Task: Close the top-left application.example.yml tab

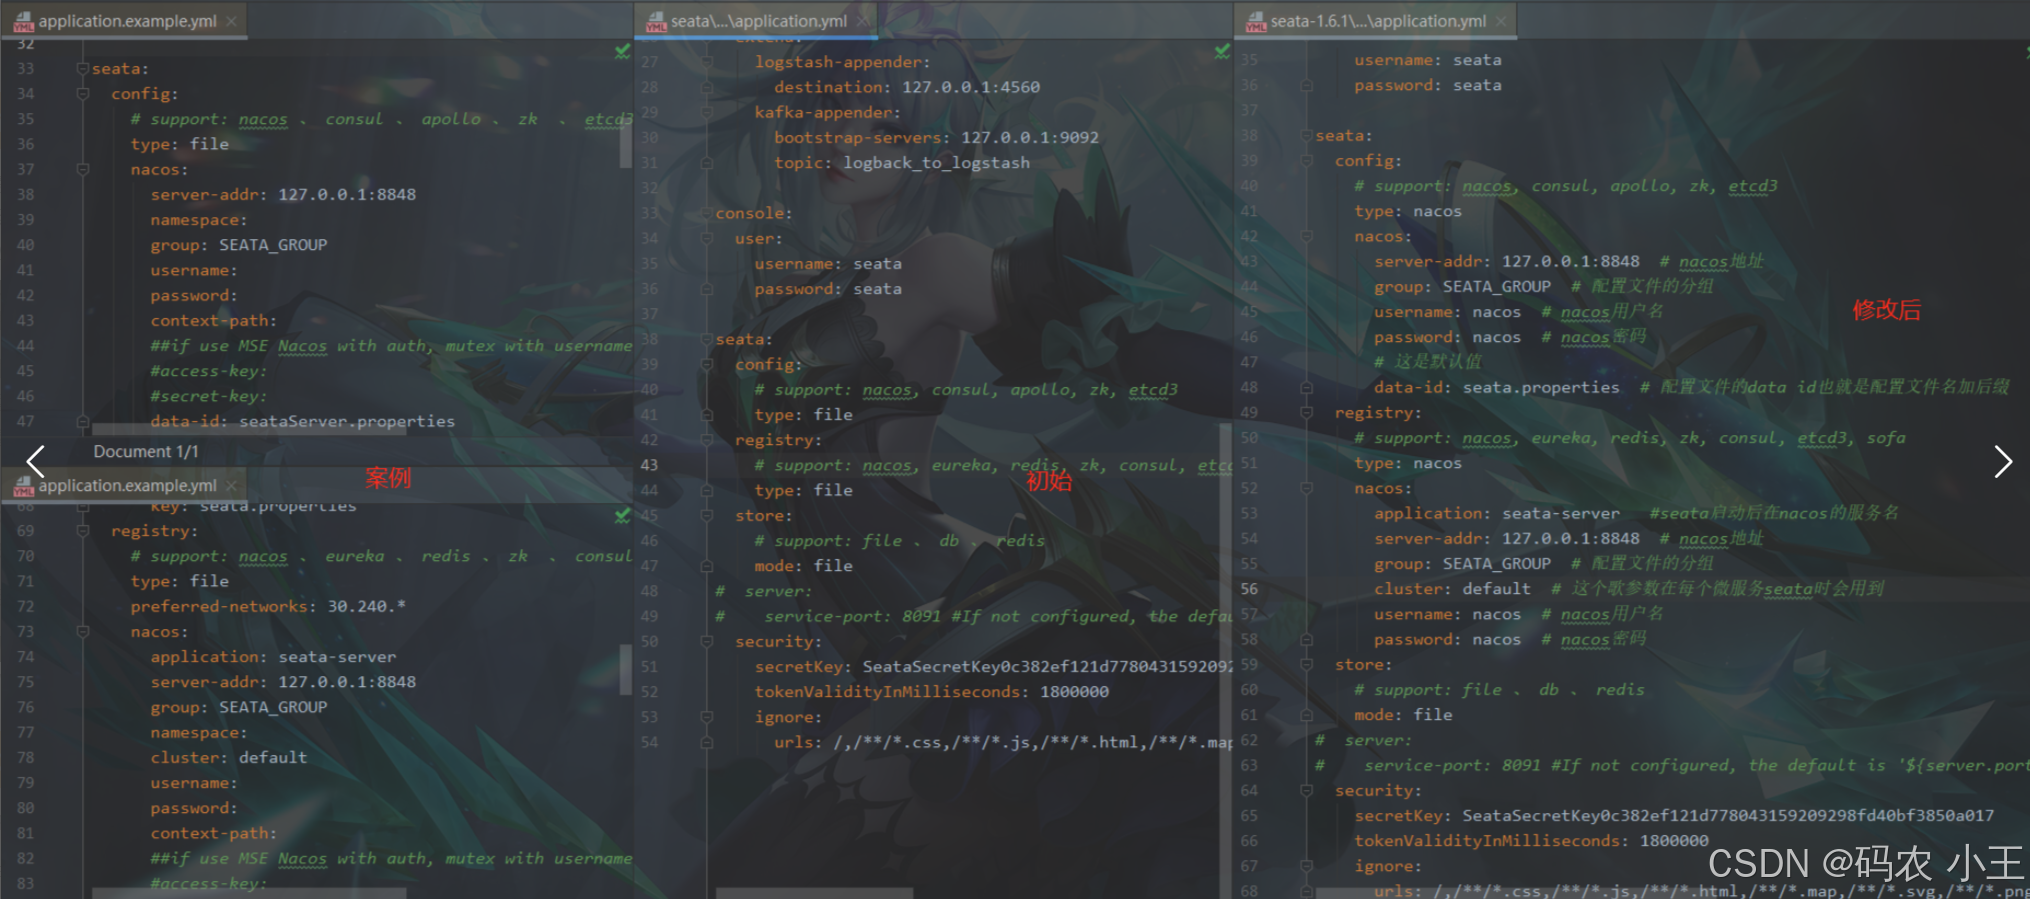Action: point(232,21)
